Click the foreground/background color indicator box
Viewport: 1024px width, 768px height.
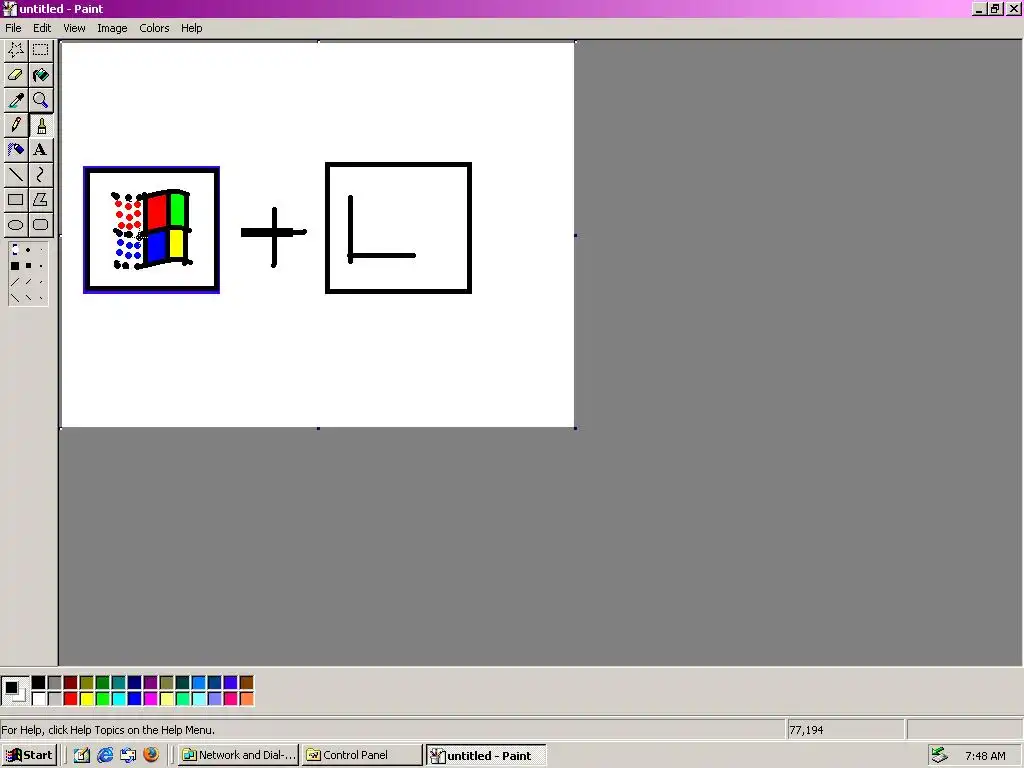pos(14,691)
